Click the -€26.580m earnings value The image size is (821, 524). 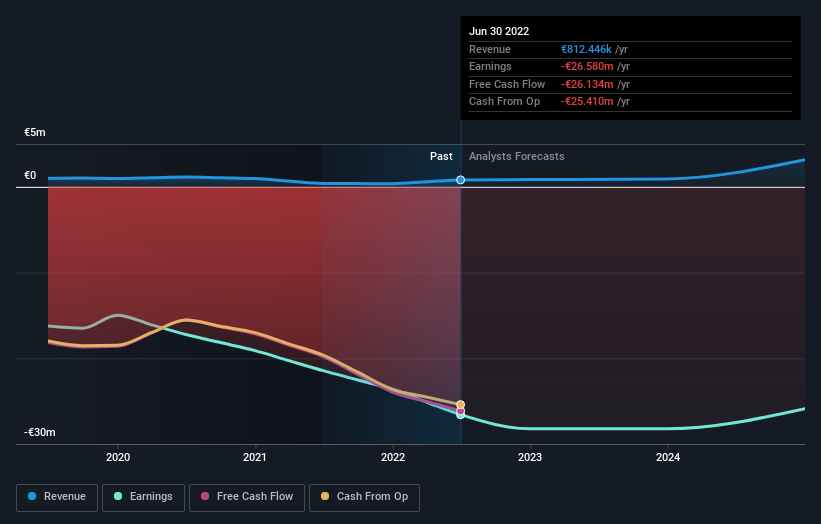pyautogui.click(x=587, y=66)
